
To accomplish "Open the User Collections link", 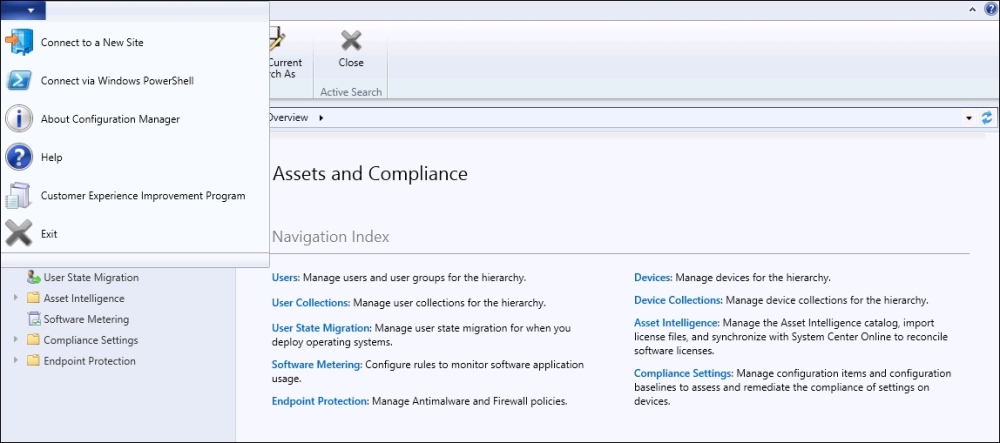I will coord(311,303).
